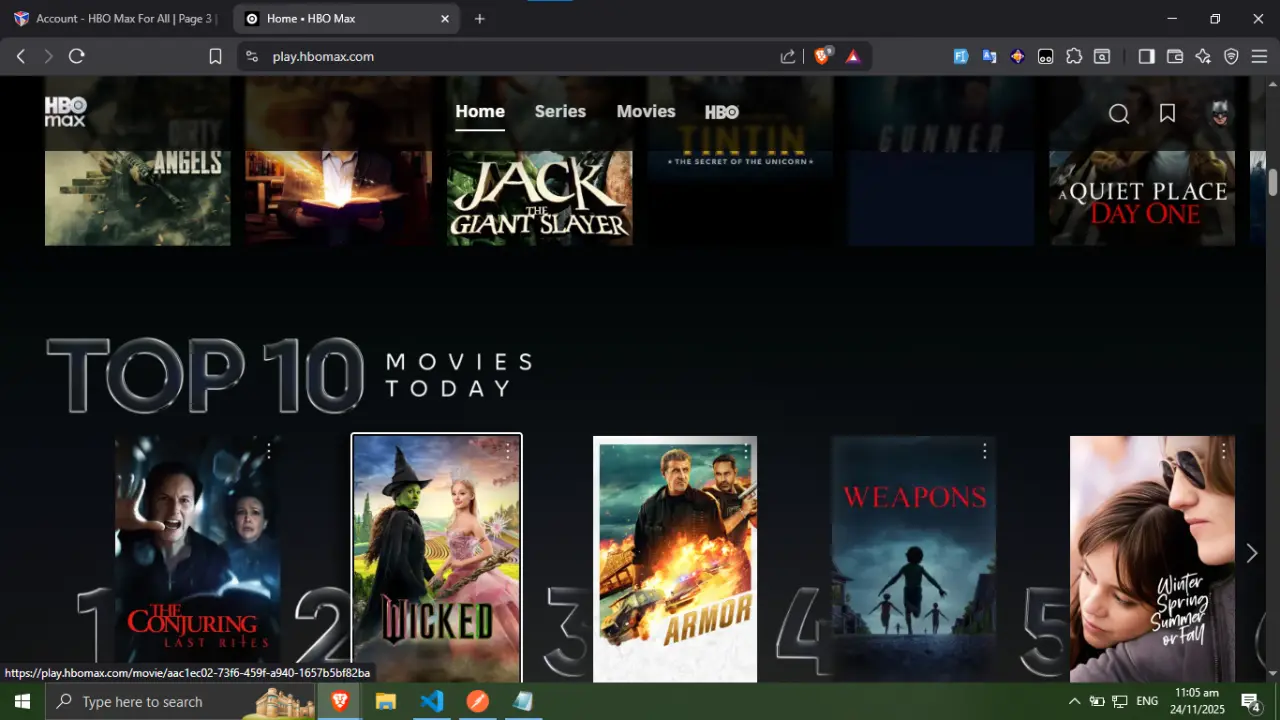This screenshot has height=720, width=1280.
Task: Go to the Home nav tab
Action: tap(480, 112)
